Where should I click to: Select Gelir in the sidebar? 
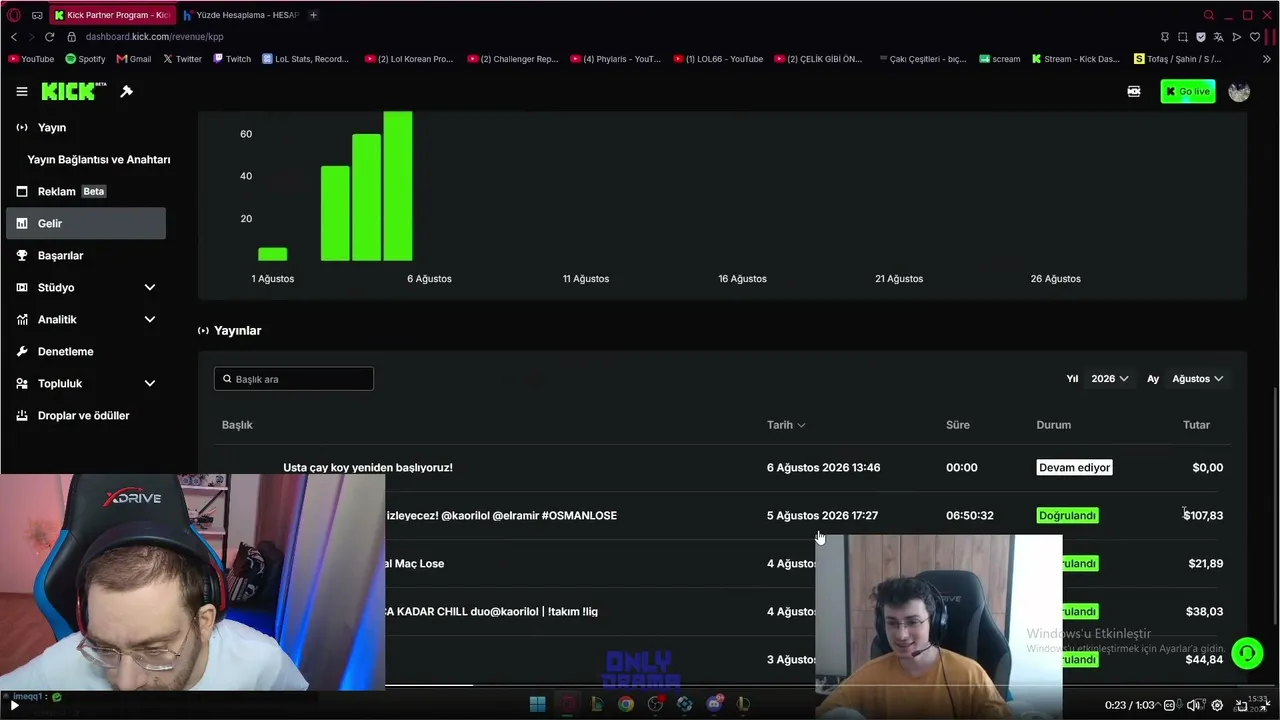pyautogui.click(x=86, y=223)
